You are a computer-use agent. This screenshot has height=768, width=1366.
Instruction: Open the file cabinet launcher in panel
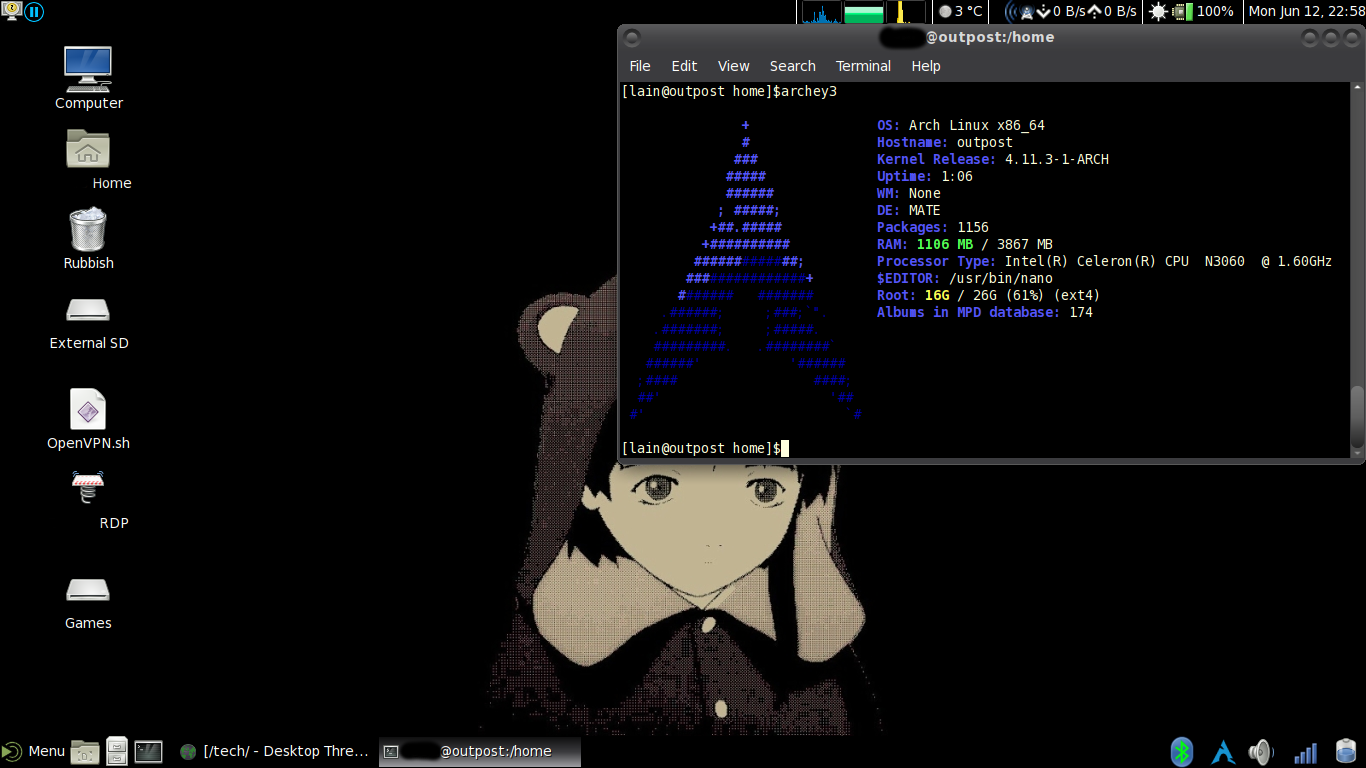(x=117, y=752)
